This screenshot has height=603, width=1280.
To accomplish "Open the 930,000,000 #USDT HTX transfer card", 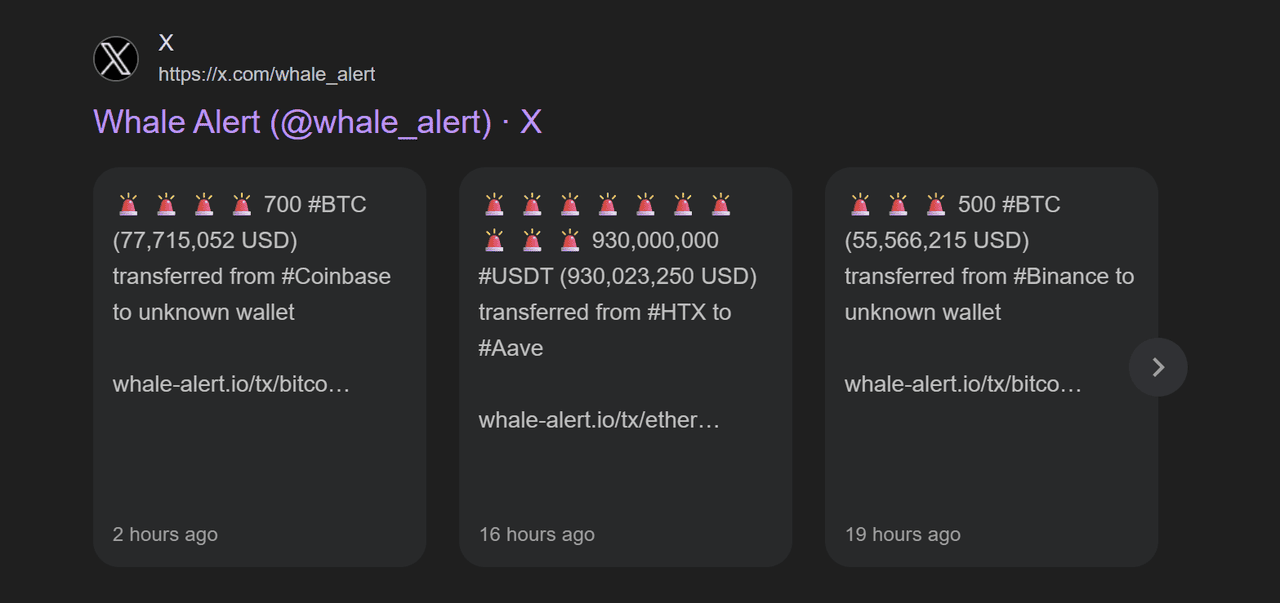I will tap(626, 367).
